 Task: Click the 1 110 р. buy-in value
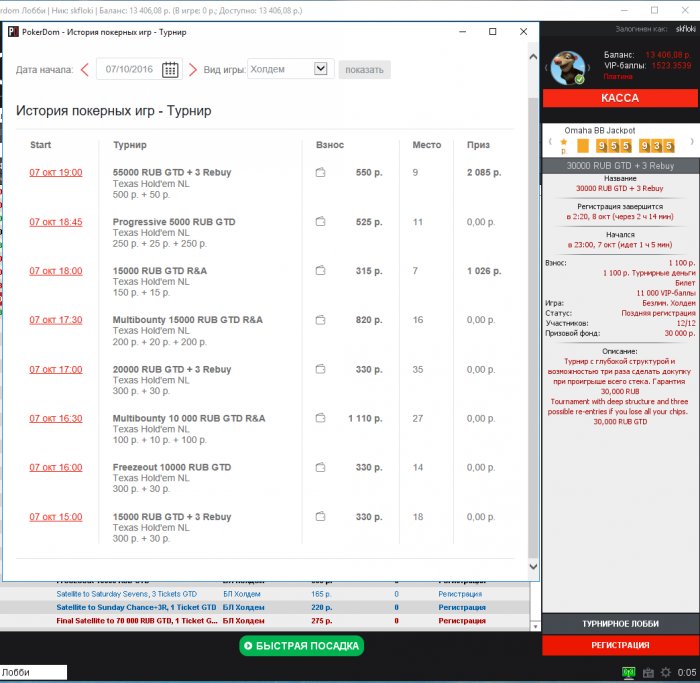point(365,418)
